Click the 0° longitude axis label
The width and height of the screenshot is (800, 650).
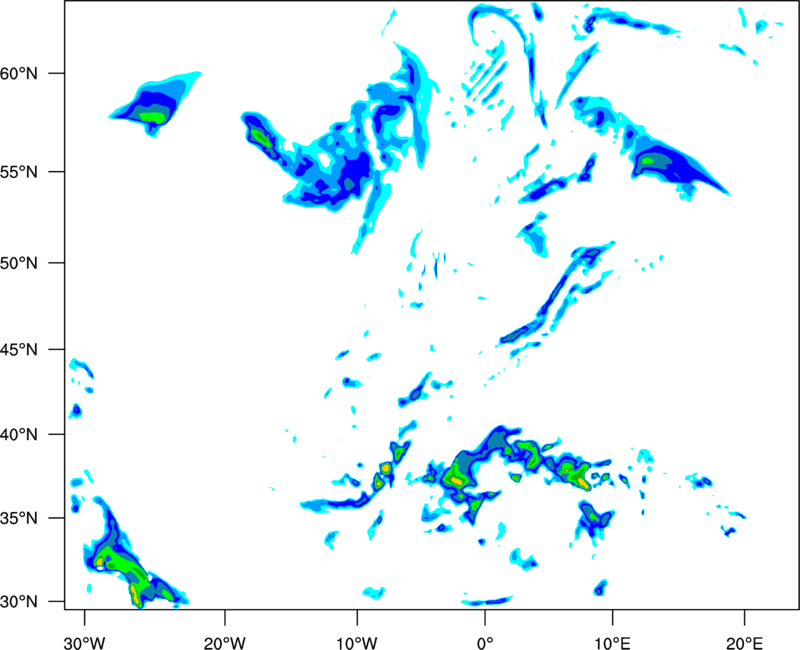point(485,643)
